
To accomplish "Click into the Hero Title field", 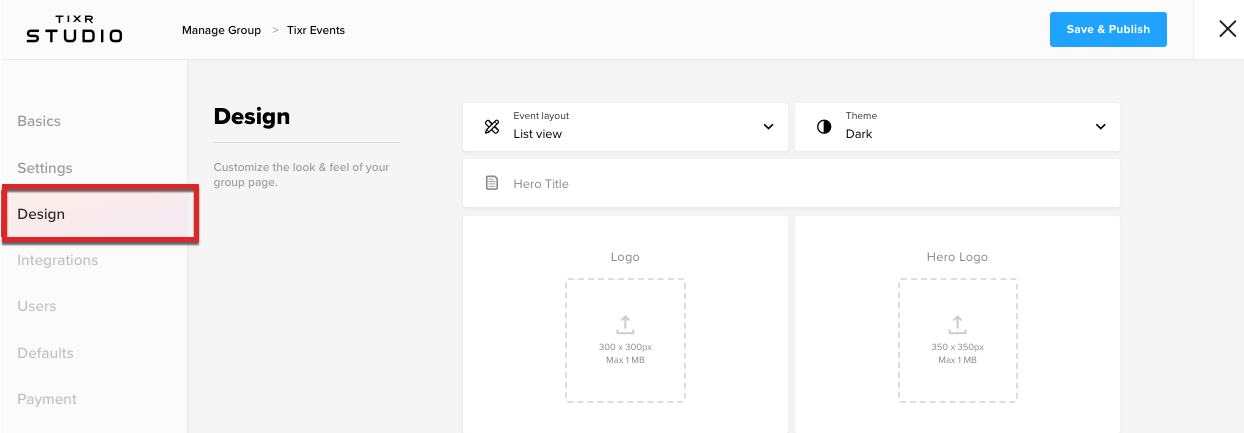I will pos(791,183).
